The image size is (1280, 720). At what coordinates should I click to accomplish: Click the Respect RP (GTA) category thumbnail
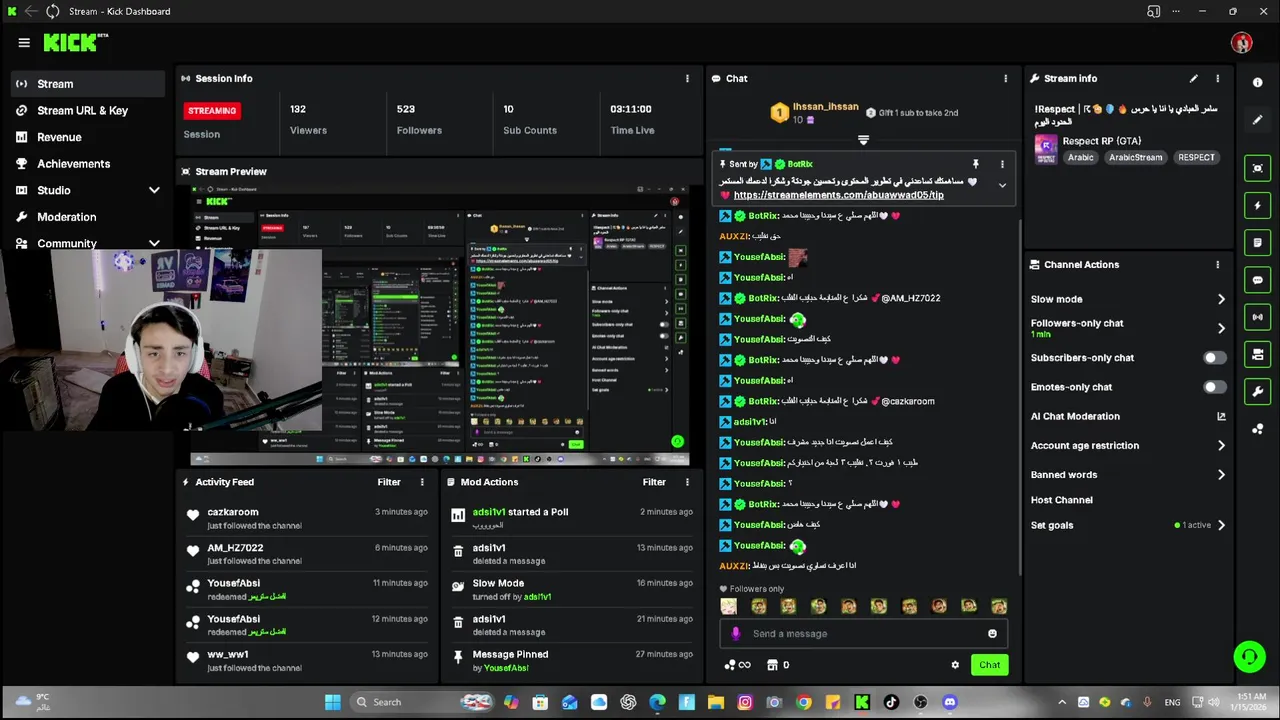click(1046, 149)
